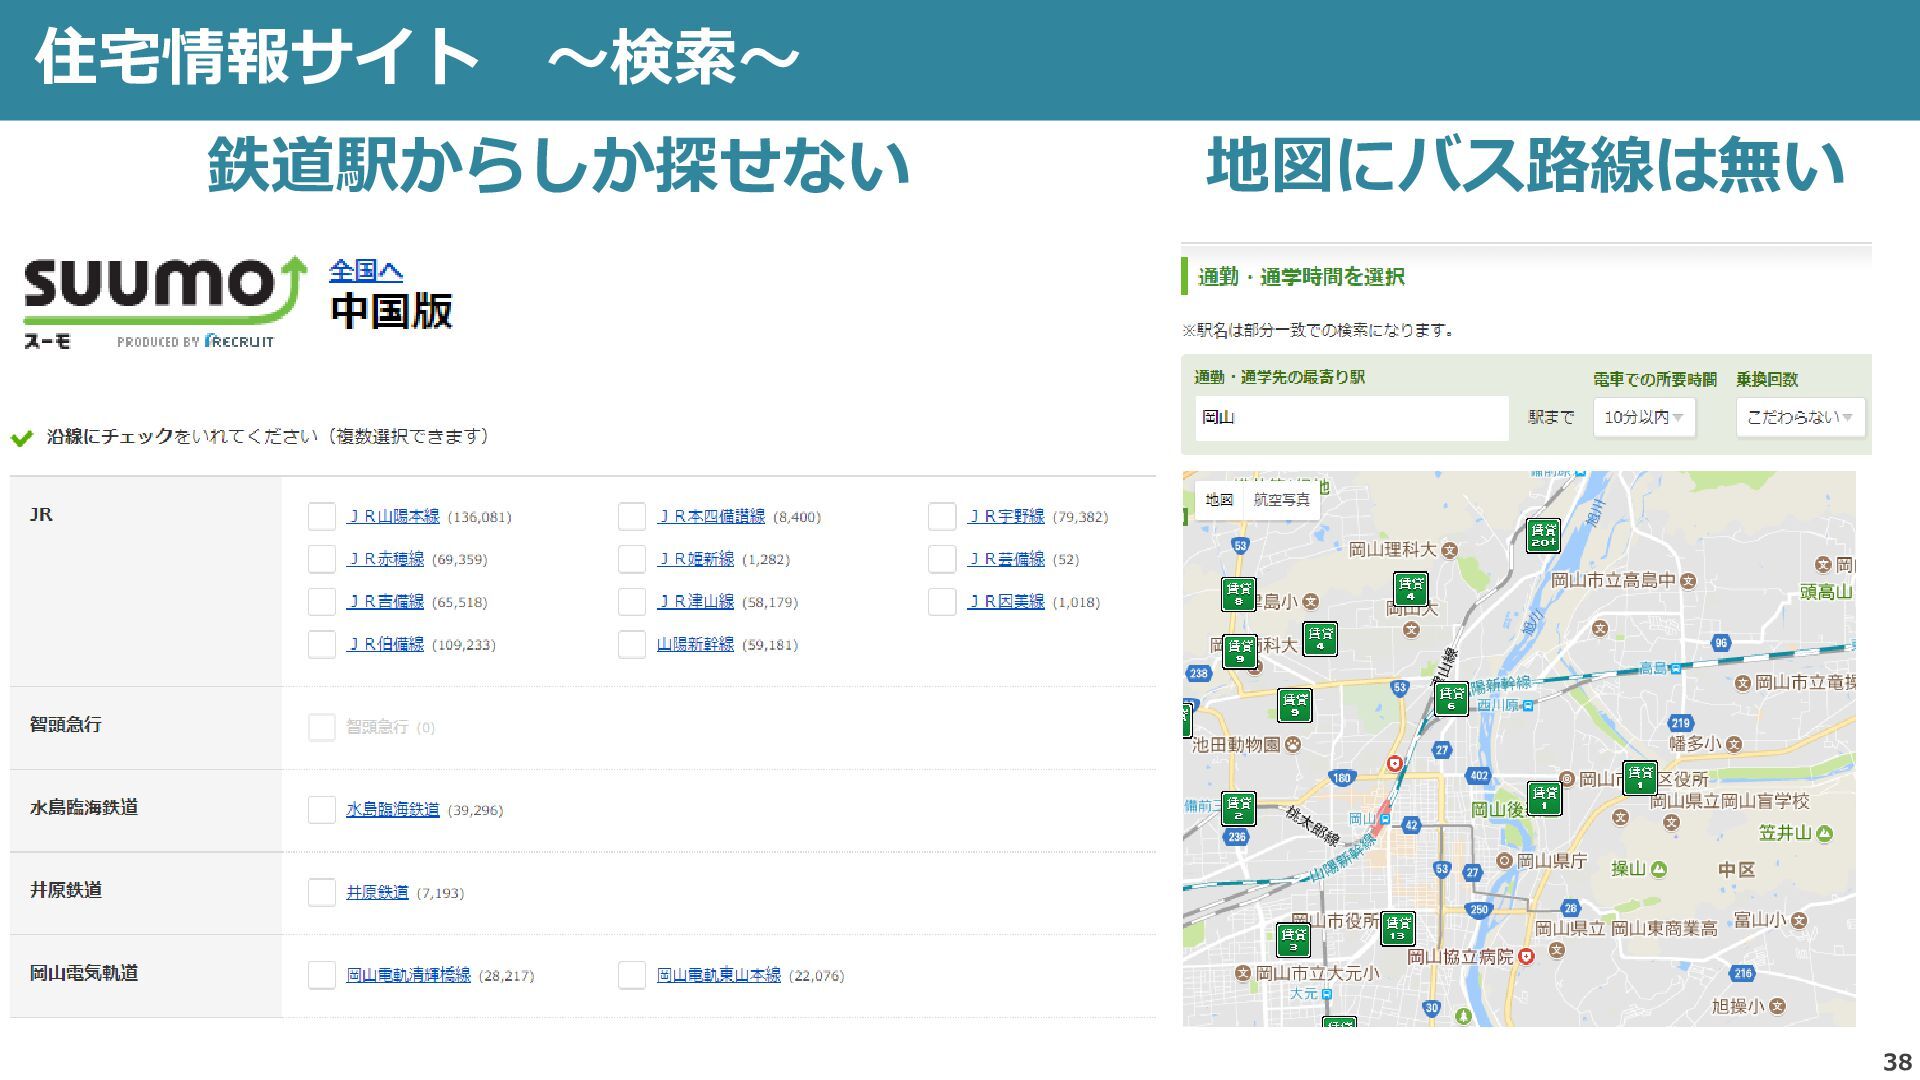Click the 岡山市立大元小 school icon
Image resolution: width=1920 pixels, height=1080 pixels.
point(1243,973)
